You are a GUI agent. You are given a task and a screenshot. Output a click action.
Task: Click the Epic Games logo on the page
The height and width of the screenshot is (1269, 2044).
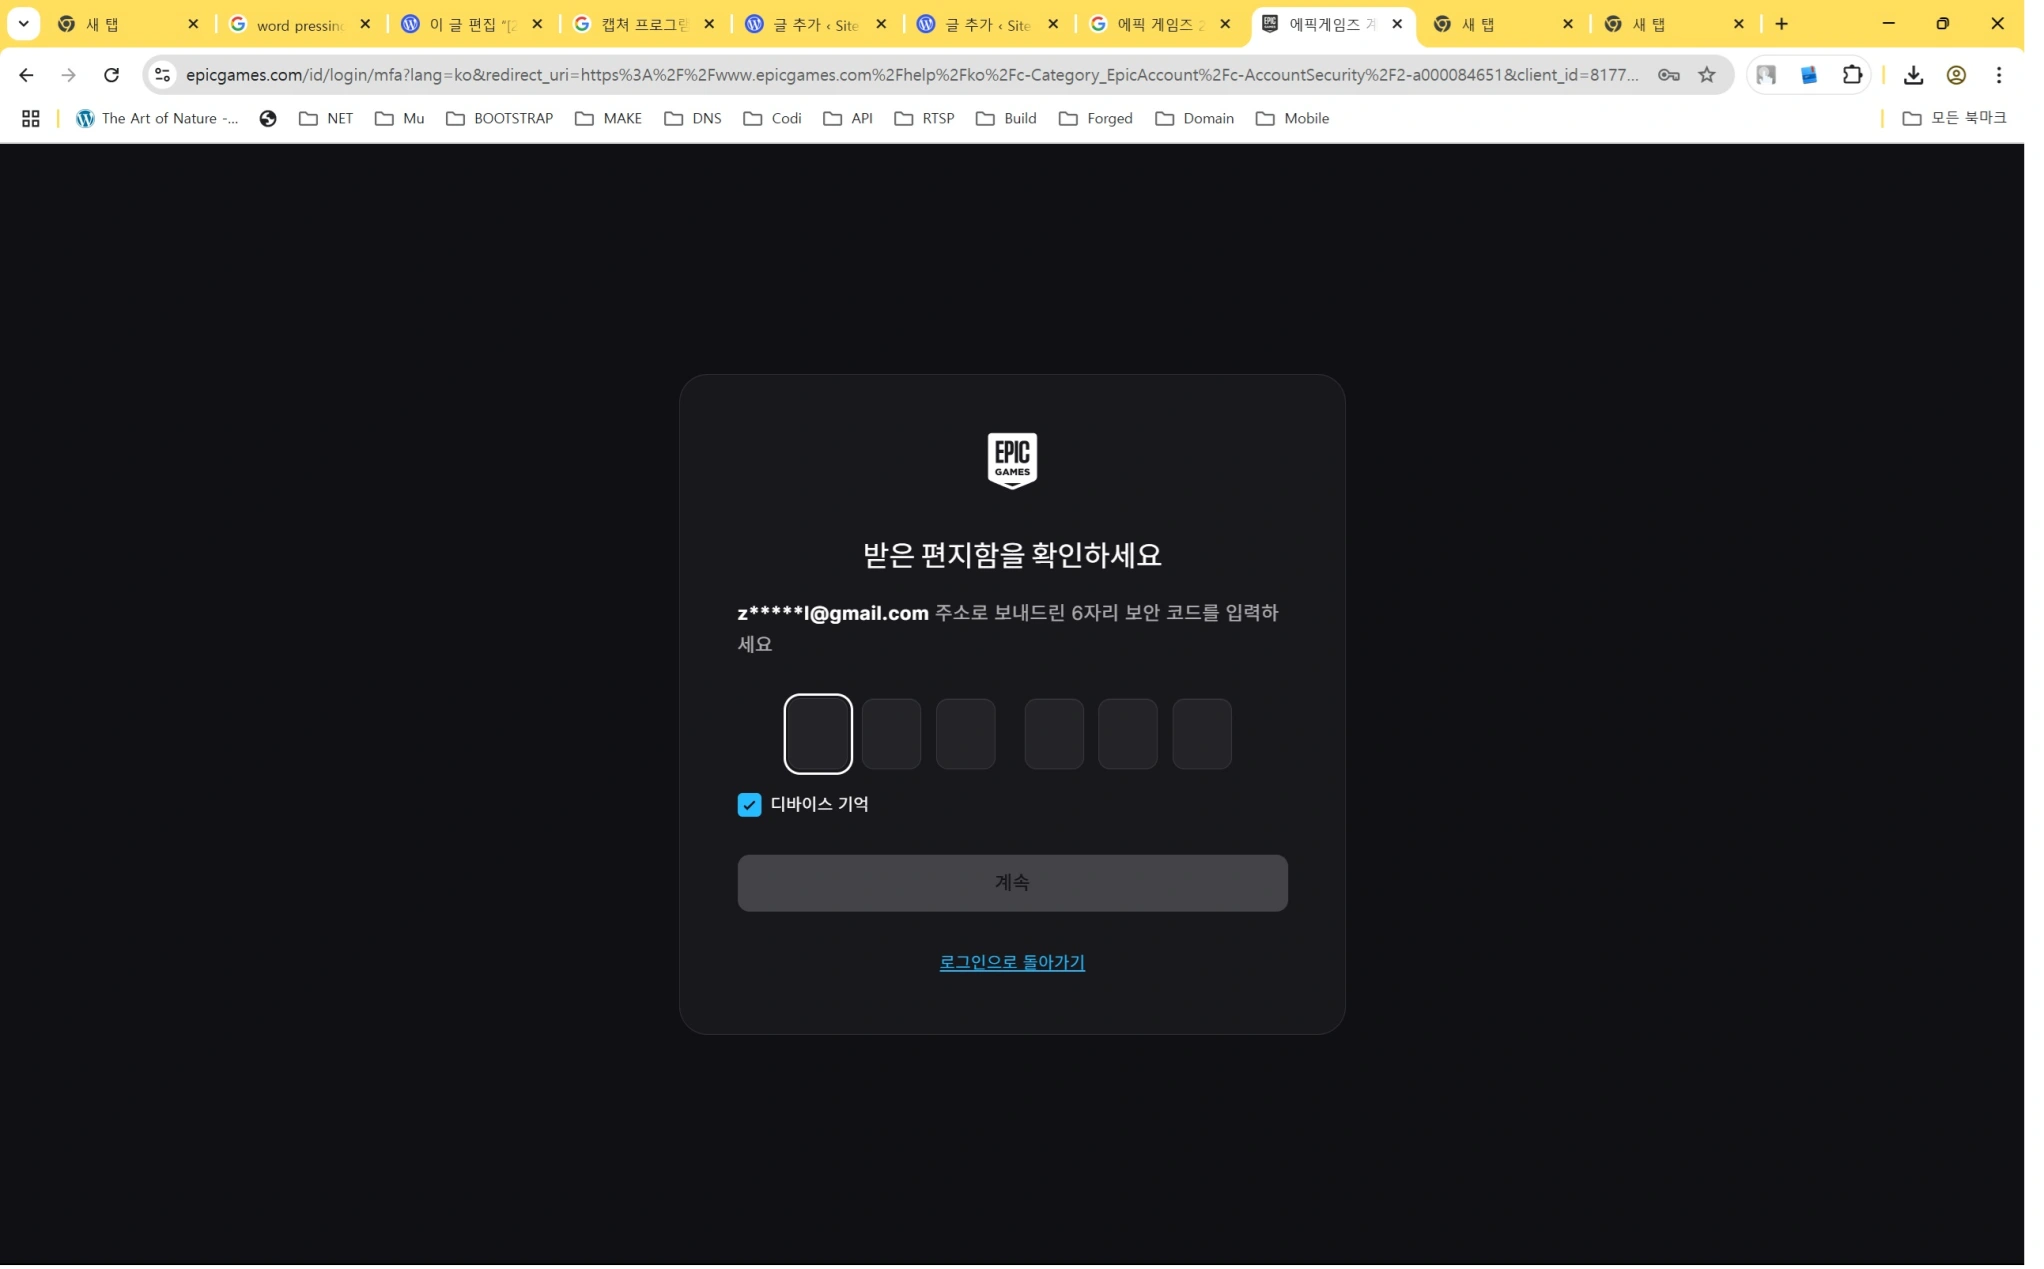(1012, 460)
